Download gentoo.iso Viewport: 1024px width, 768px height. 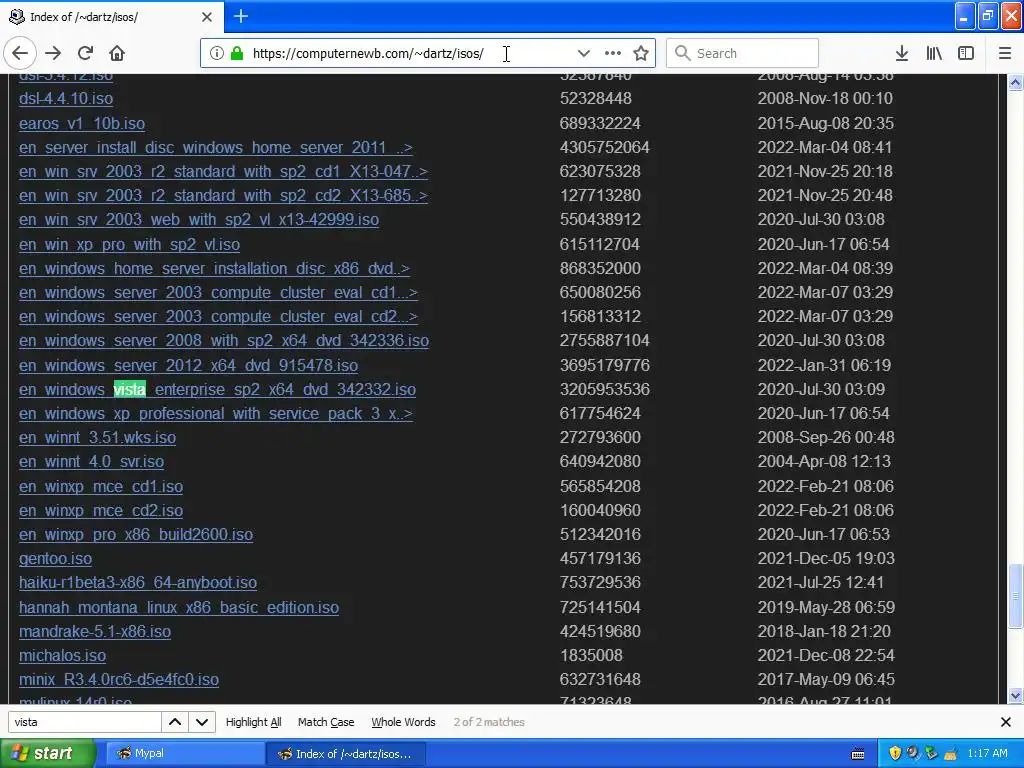pos(56,558)
